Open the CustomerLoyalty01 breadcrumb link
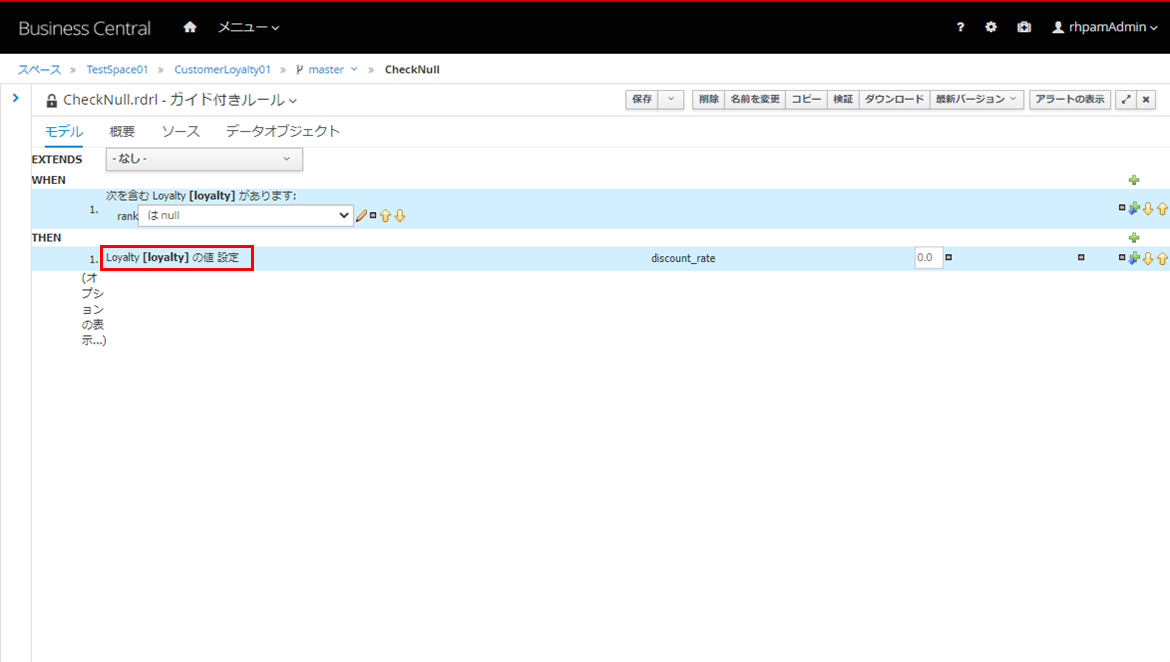The image size is (1170, 662). tap(222, 69)
